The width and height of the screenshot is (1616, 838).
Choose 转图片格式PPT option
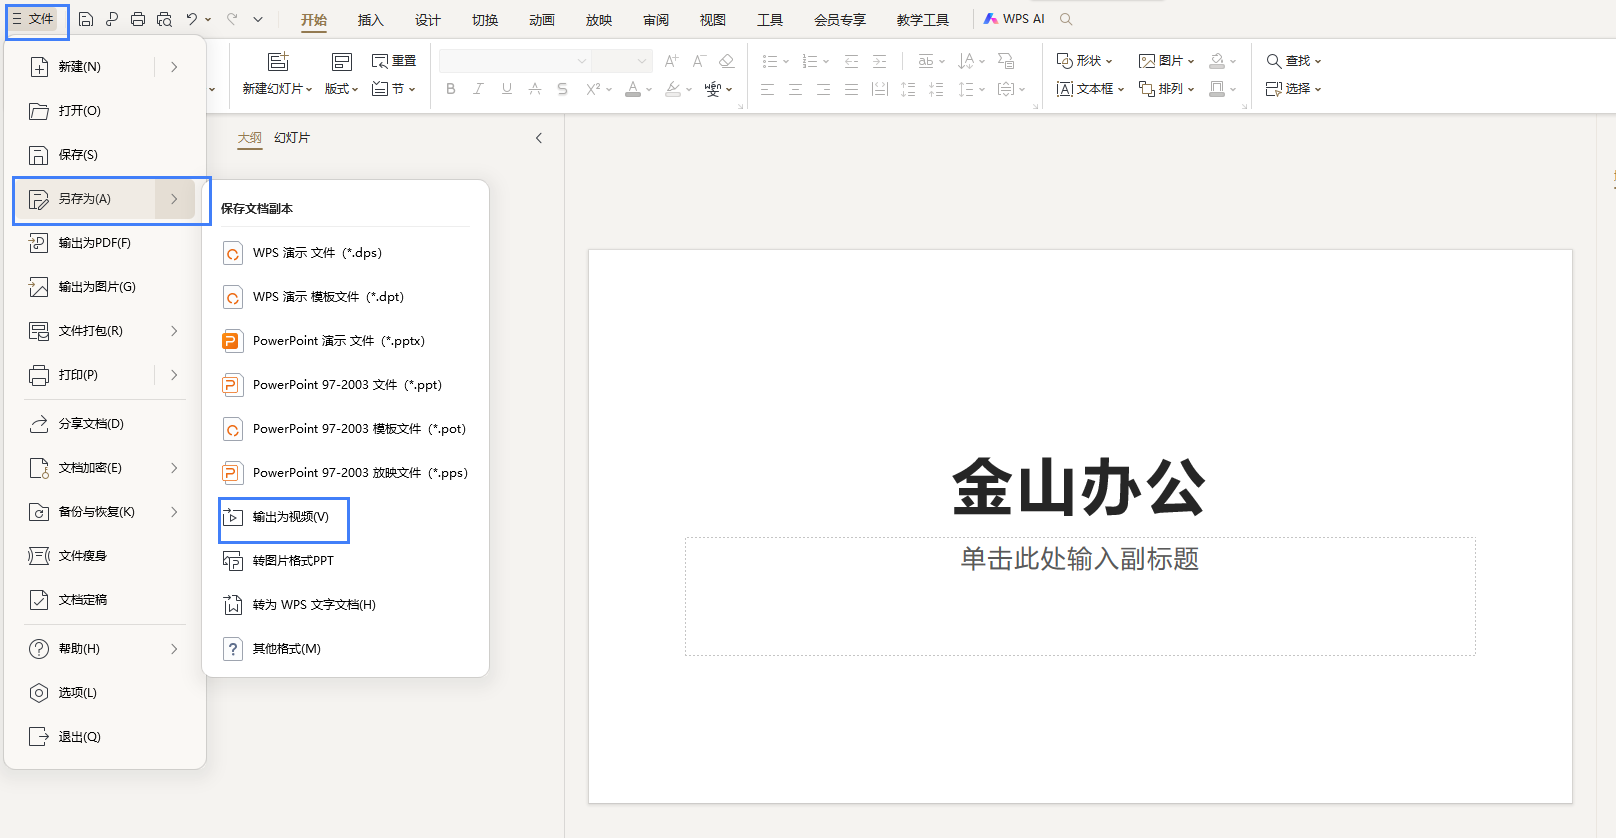point(345,561)
